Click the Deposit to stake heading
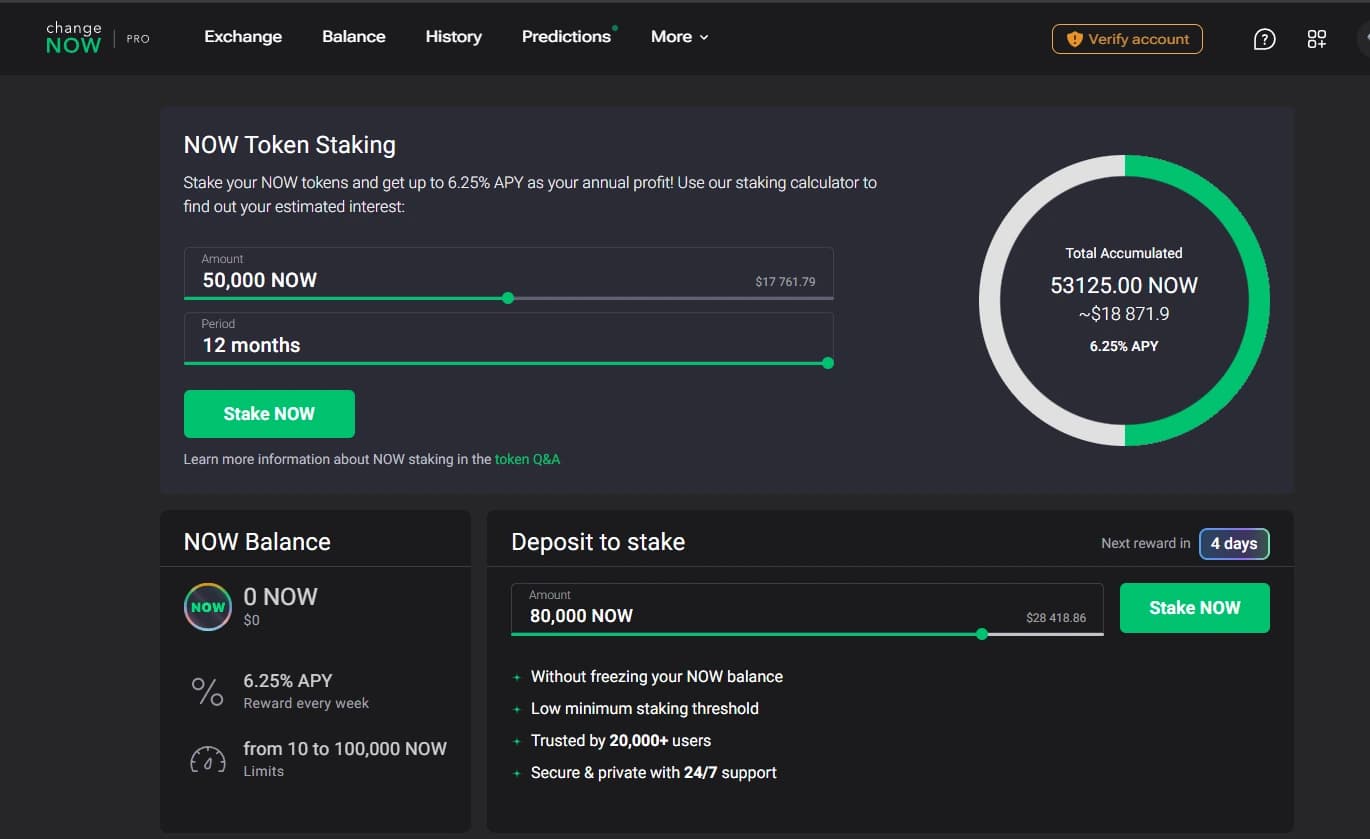The image size is (1370, 839). [598, 542]
